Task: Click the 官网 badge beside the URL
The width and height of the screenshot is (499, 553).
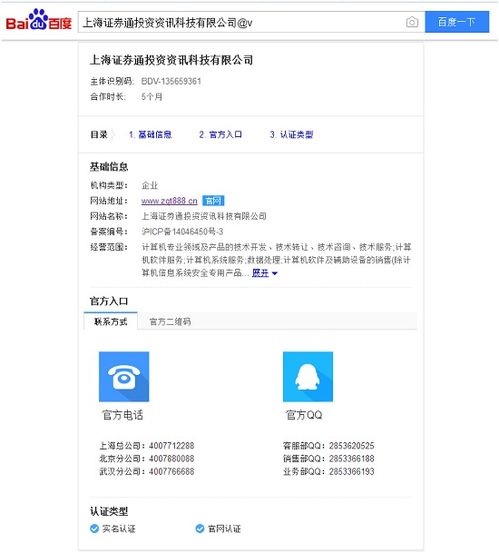Action: click(x=213, y=201)
